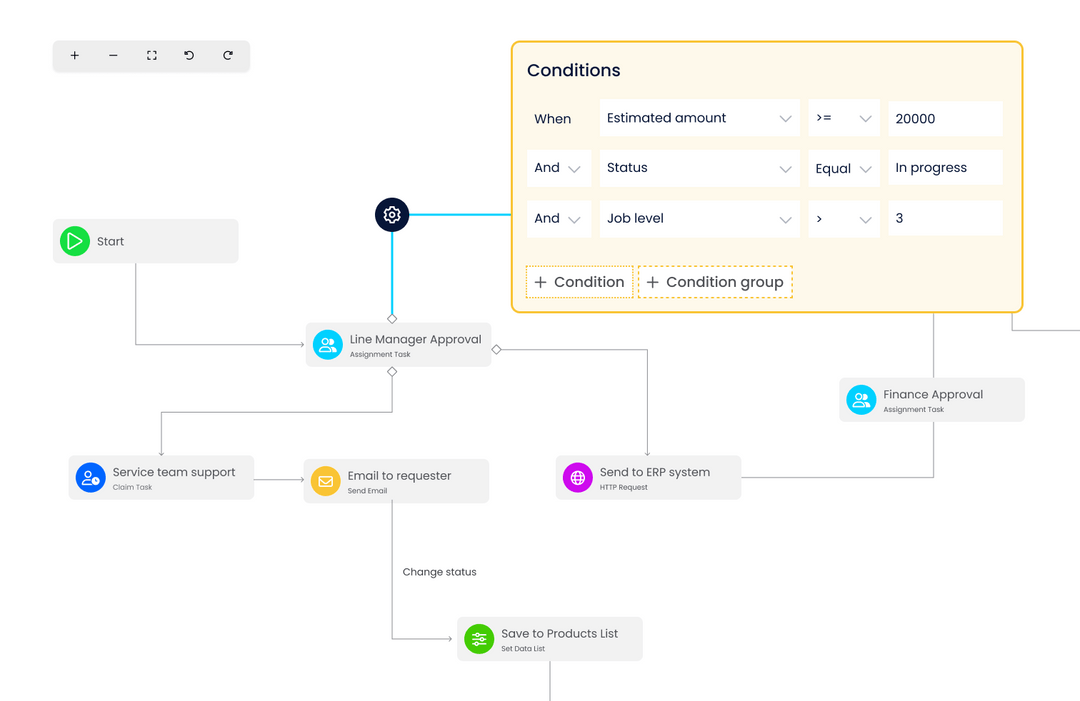Click the Line Manager Approval assignment icon
This screenshot has width=1080, height=701.
pos(327,344)
